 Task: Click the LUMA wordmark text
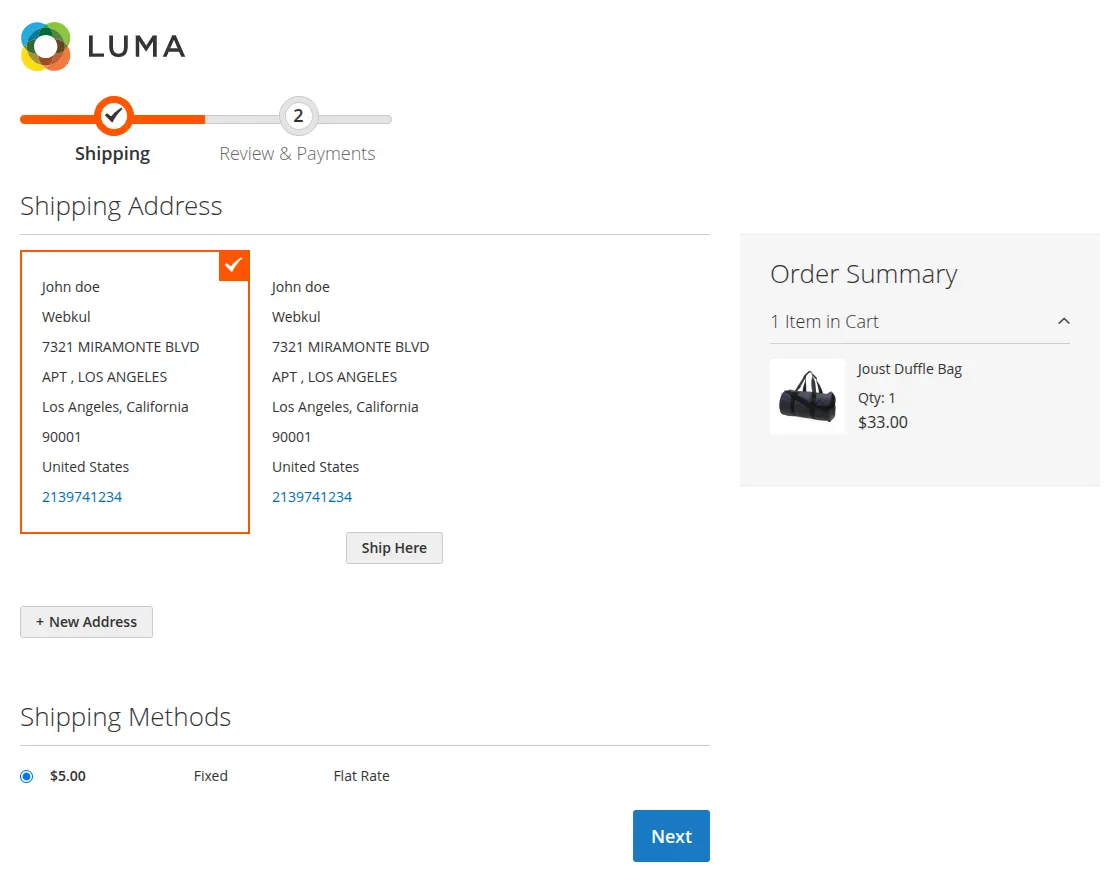coord(136,47)
